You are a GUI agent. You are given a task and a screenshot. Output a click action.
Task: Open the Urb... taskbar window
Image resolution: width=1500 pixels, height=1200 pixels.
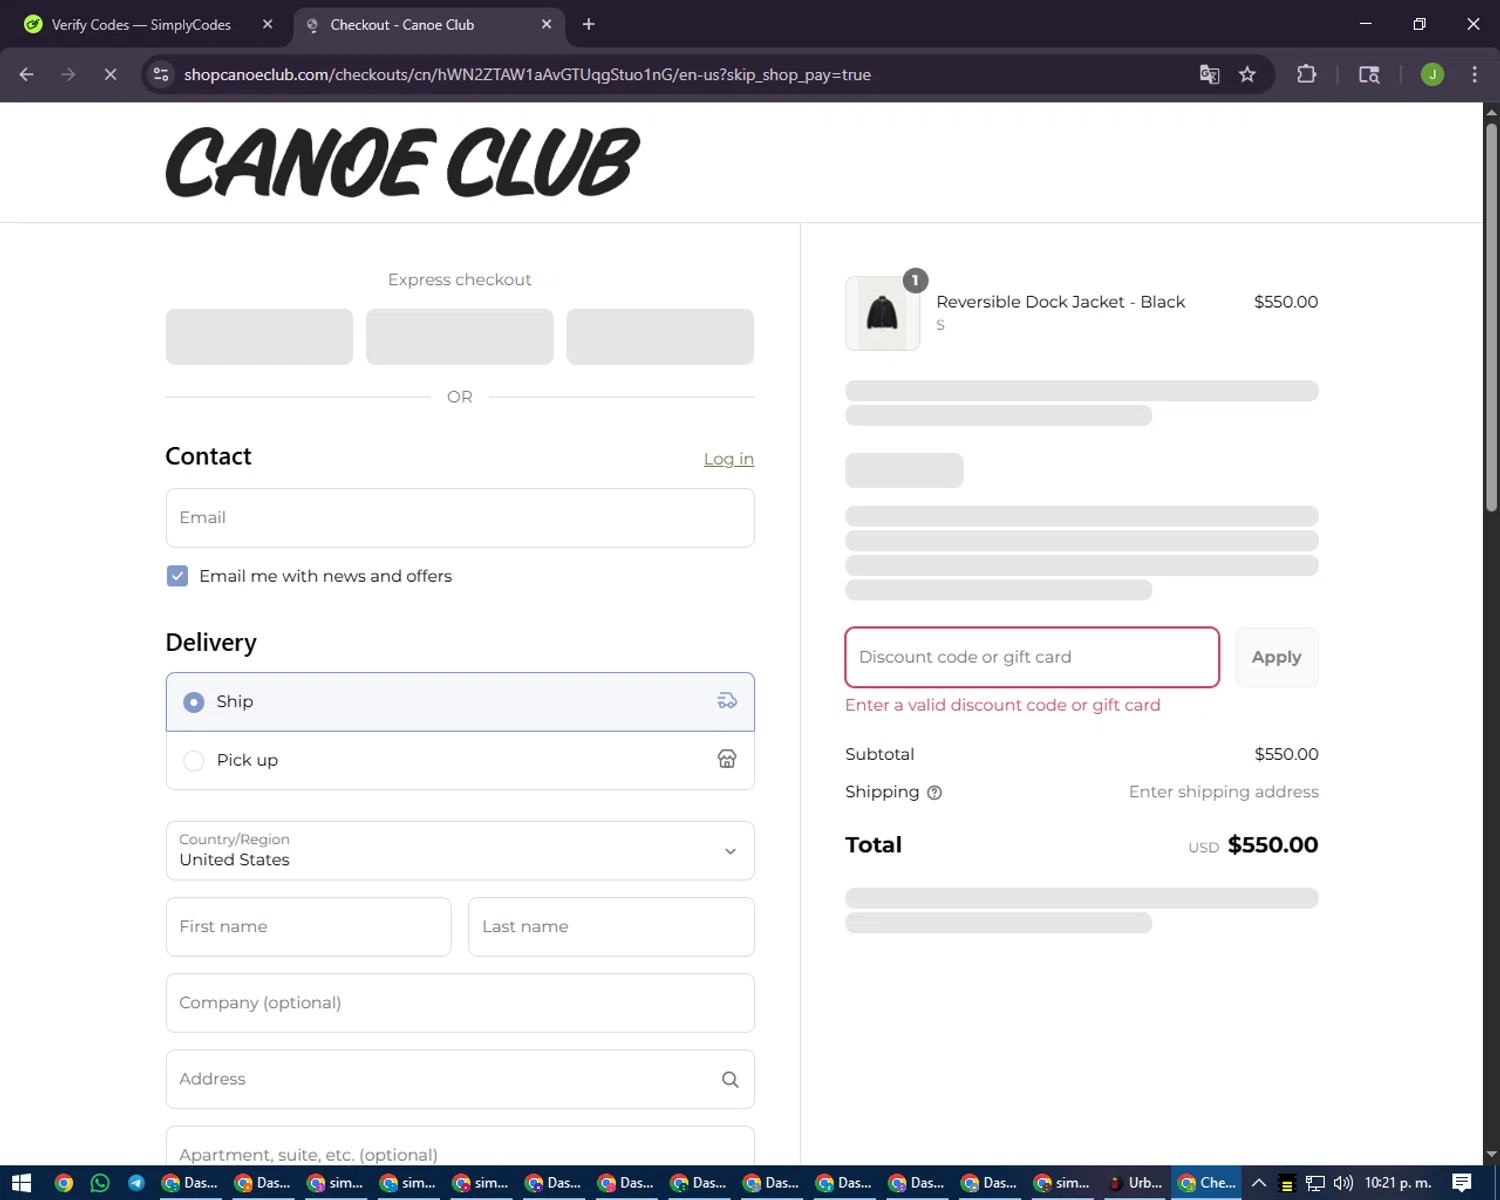[1135, 1183]
